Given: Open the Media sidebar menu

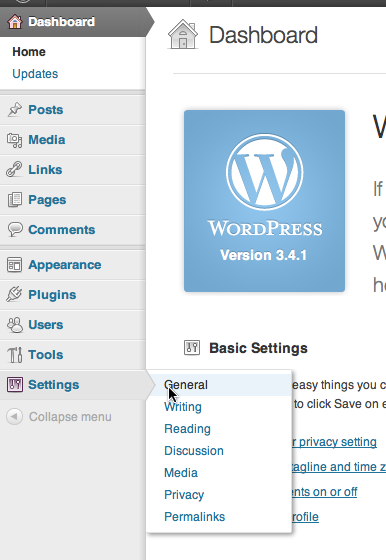Looking at the screenshot, I should coord(47,140).
